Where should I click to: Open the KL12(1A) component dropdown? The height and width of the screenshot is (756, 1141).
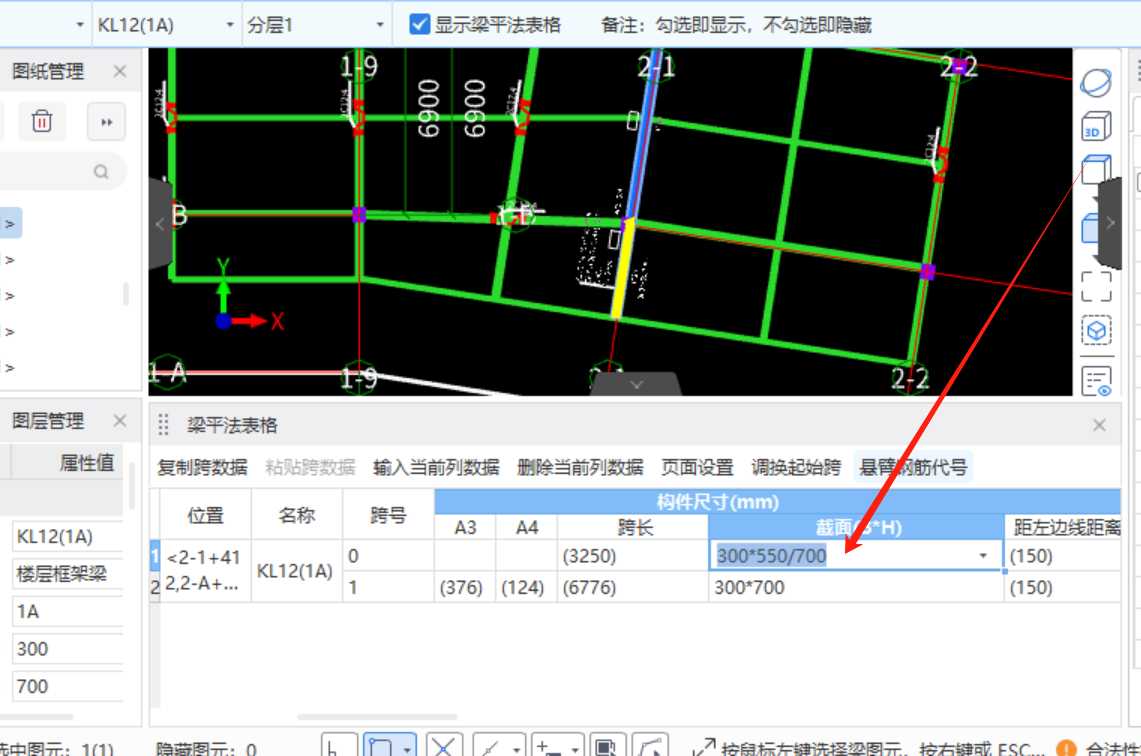pyautogui.click(x=230, y=25)
